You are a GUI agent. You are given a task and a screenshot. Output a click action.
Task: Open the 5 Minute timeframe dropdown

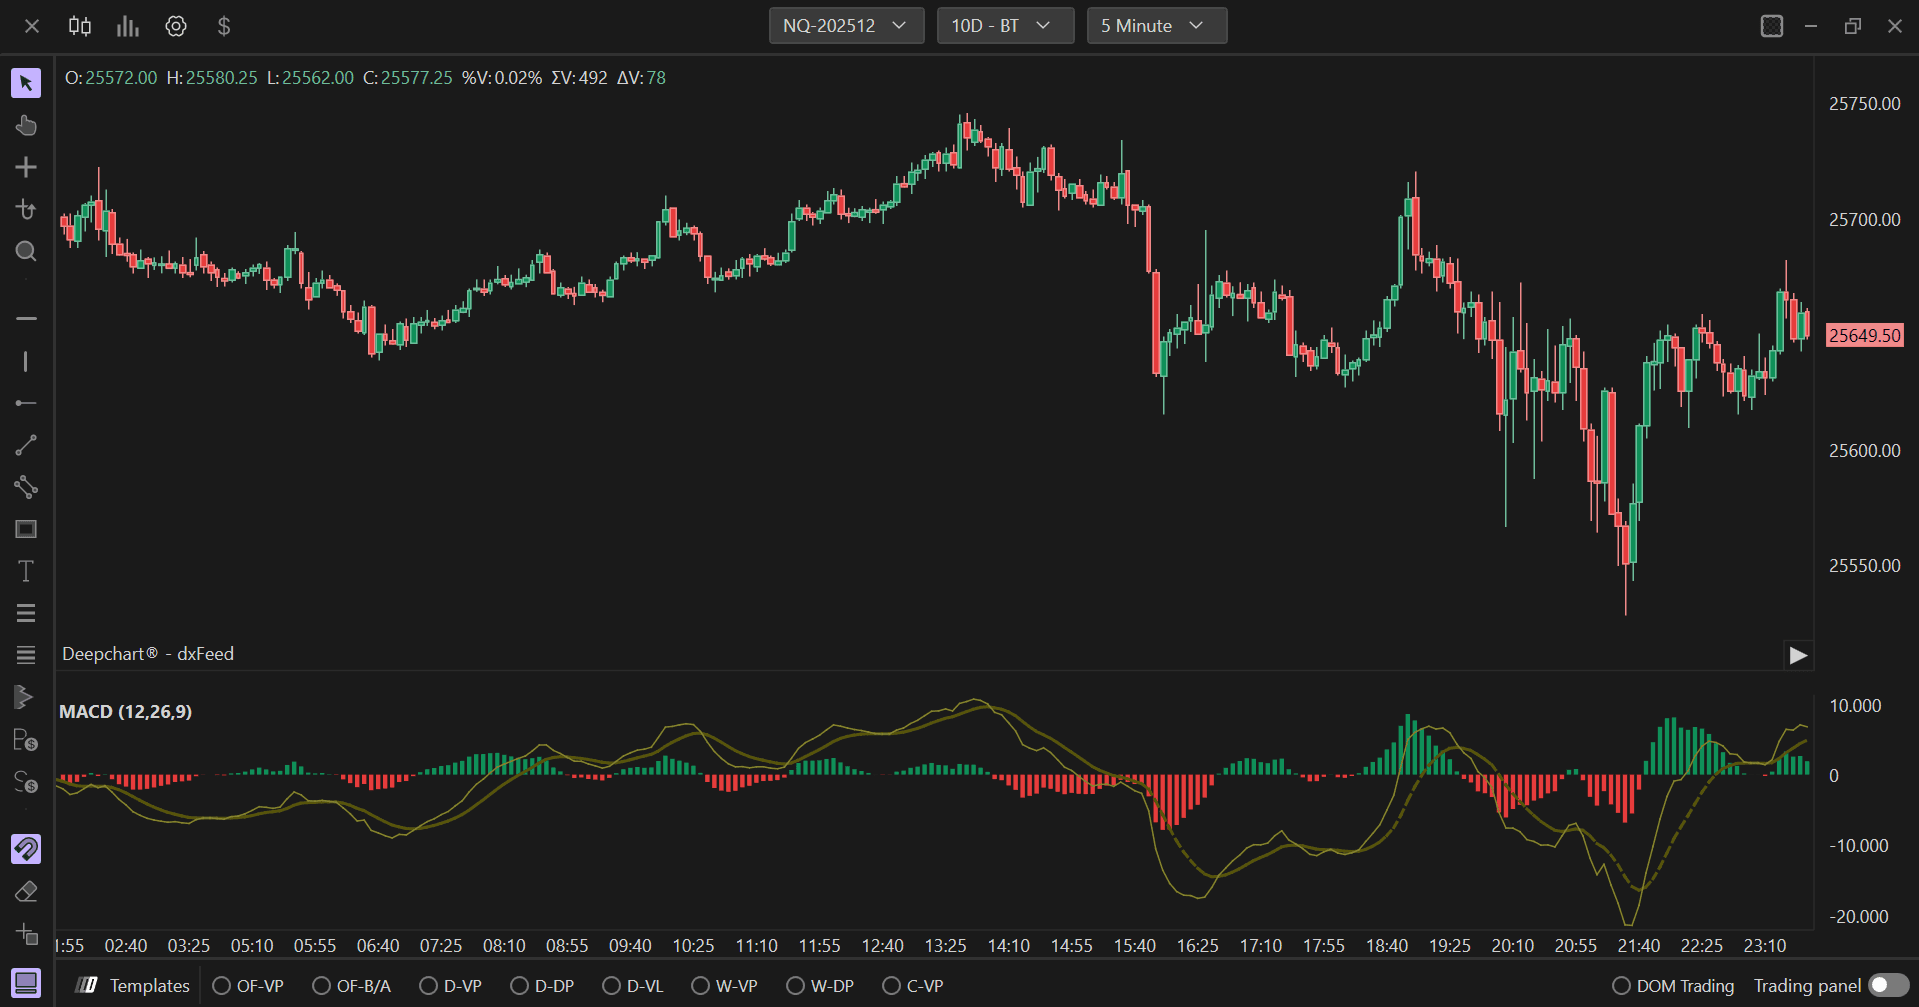click(x=1157, y=26)
